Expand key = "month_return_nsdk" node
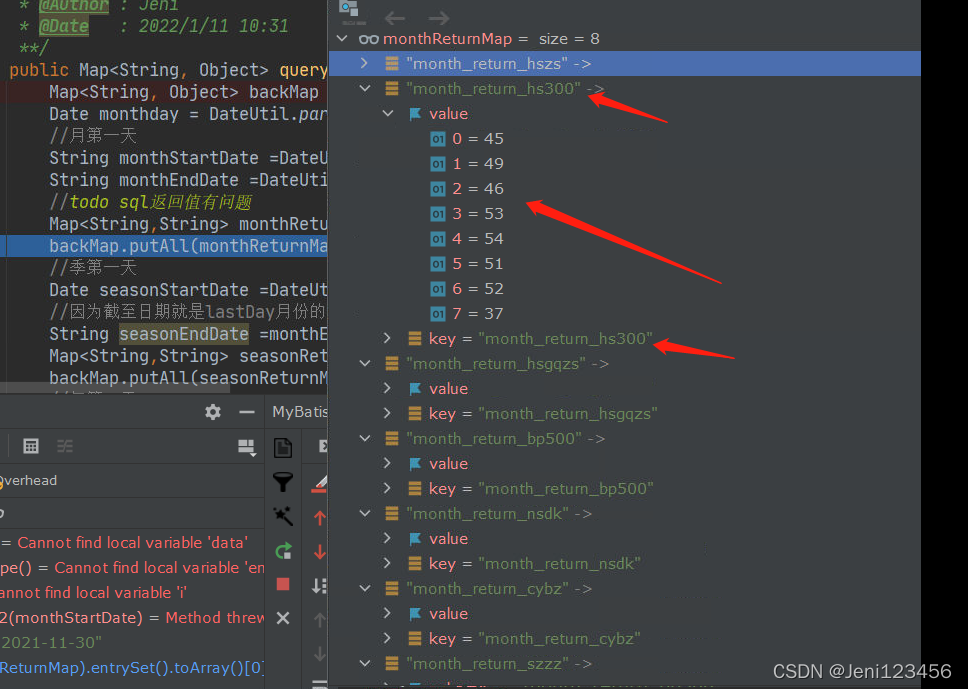 click(x=387, y=563)
